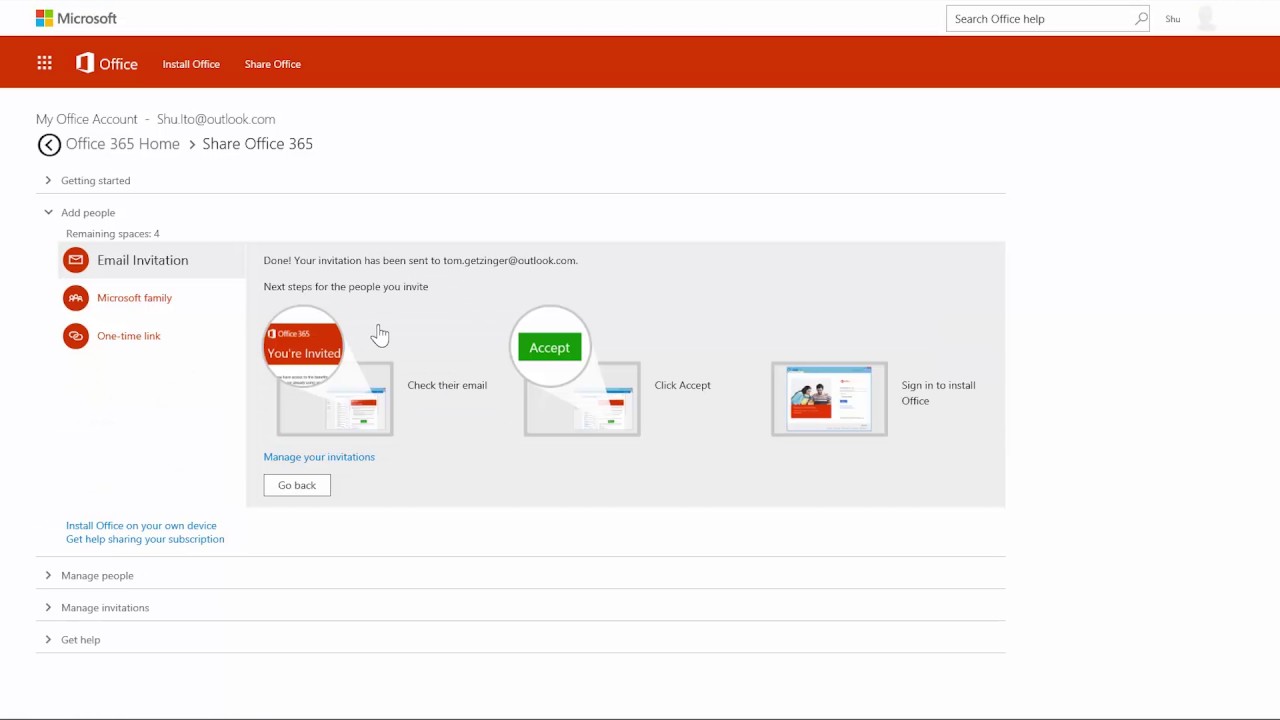Click the Go back button
Image resolution: width=1280 pixels, height=720 pixels.
(297, 485)
